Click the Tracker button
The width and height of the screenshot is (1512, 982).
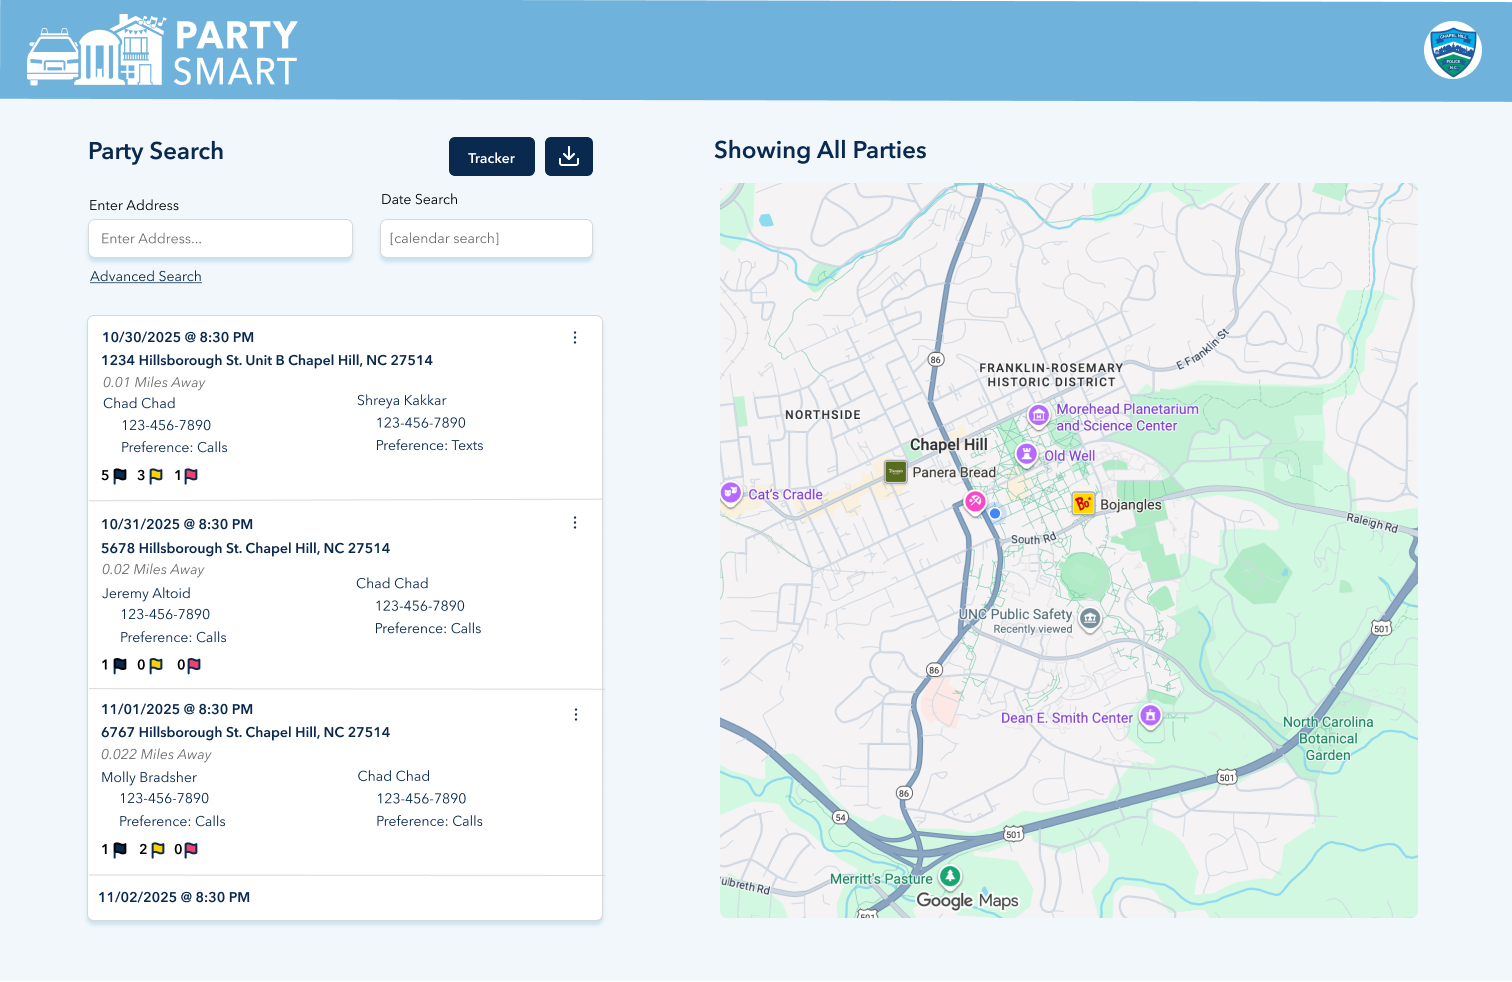pyautogui.click(x=491, y=157)
